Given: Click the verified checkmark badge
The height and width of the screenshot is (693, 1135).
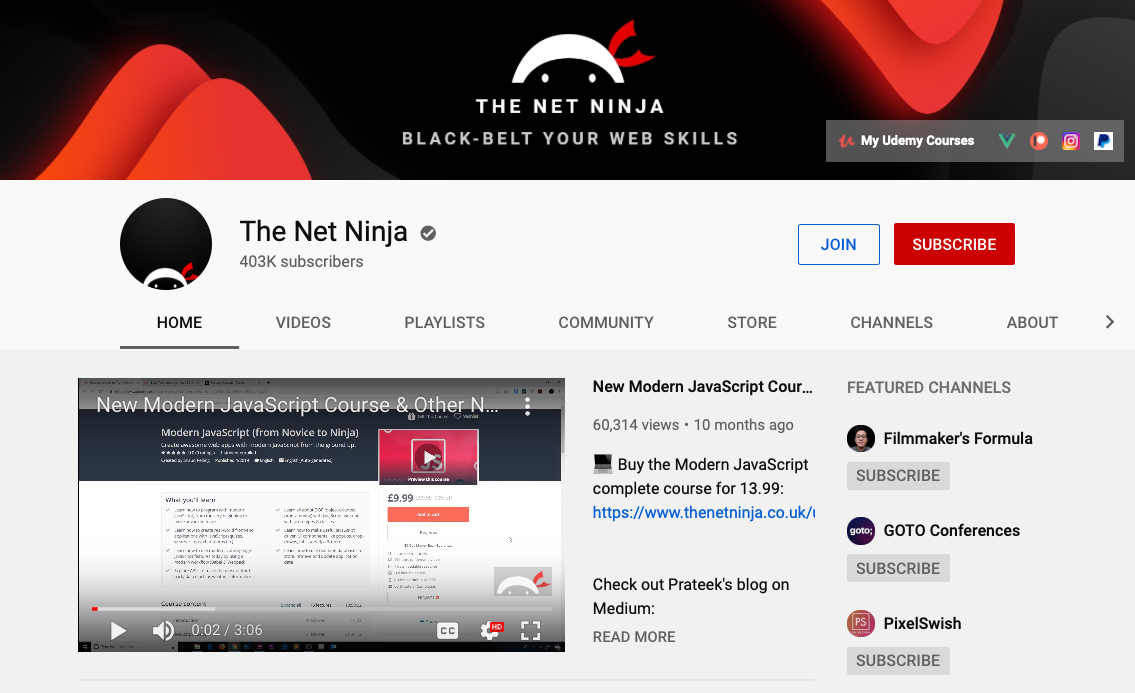Looking at the screenshot, I should coord(429,233).
